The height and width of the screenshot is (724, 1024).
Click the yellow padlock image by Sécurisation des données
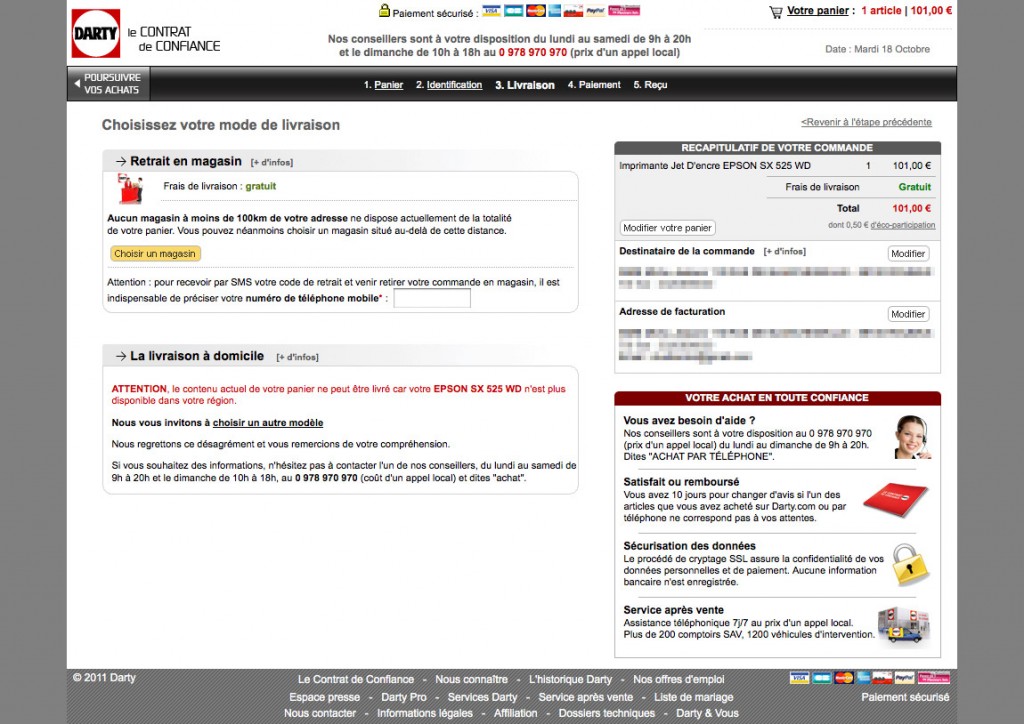pos(910,564)
